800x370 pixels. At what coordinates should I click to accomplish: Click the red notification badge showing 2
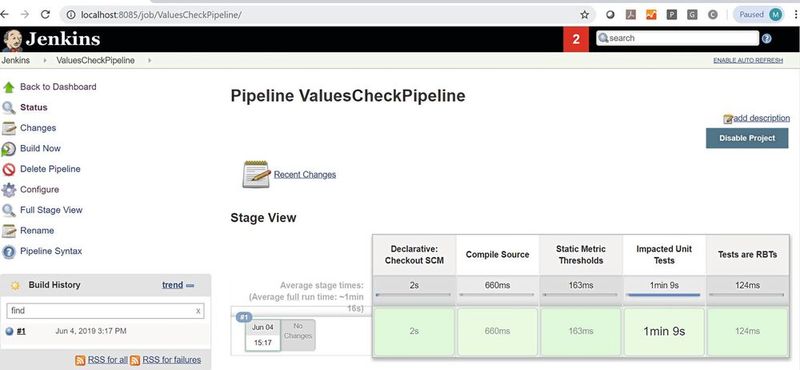[x=576, y=39]
